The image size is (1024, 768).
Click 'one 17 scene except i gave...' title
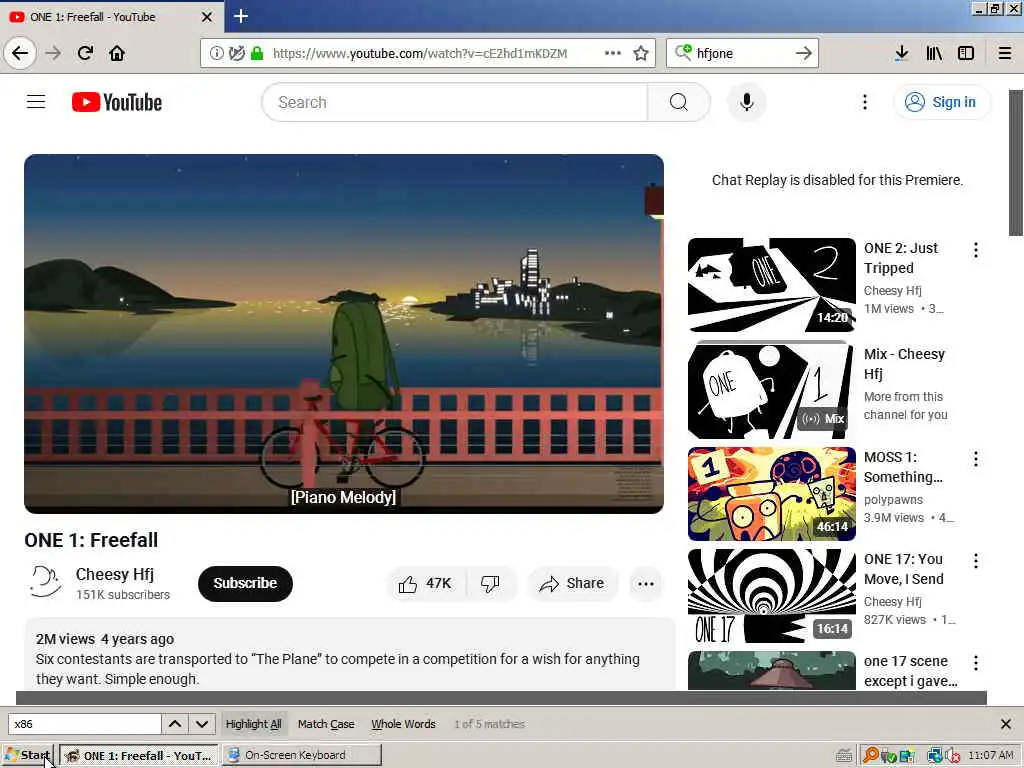(910, 671)
